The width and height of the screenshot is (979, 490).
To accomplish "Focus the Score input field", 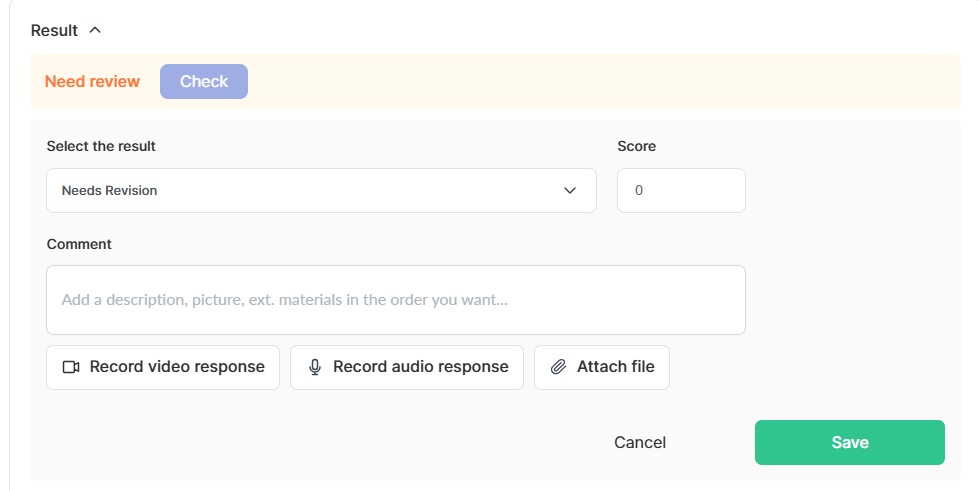I will [680, 190].
